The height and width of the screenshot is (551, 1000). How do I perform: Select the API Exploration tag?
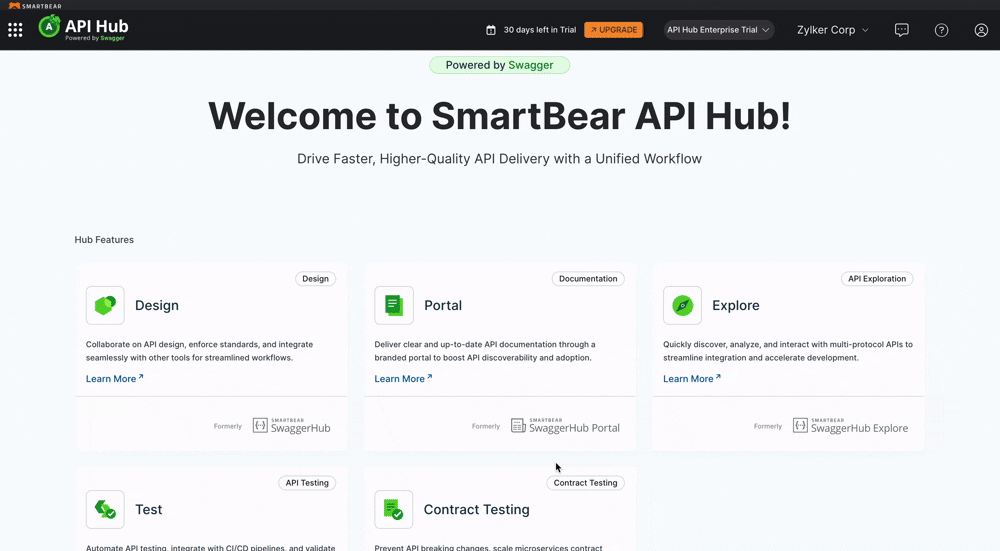pos(876,279)
